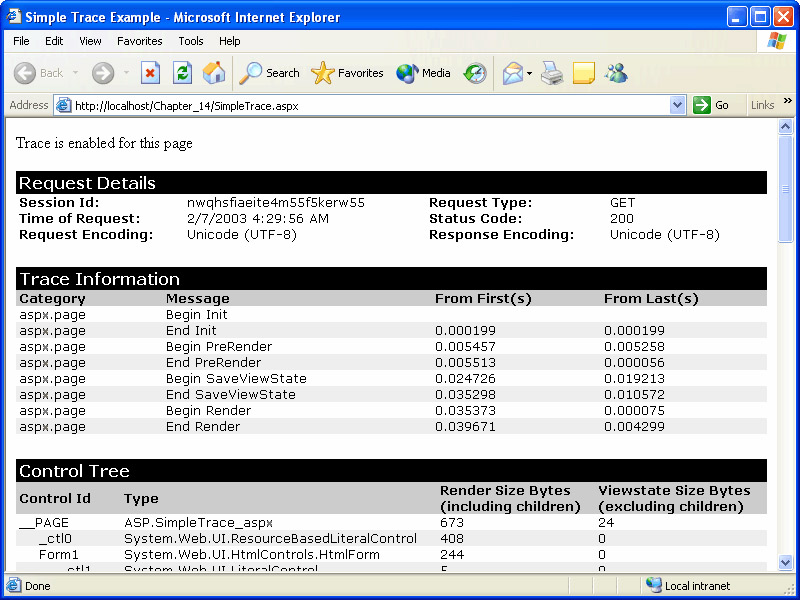800x600 pixels.
Task: Click the Messenger icon in toolbar
Action: pyautogui.click(x=616, y=73)
